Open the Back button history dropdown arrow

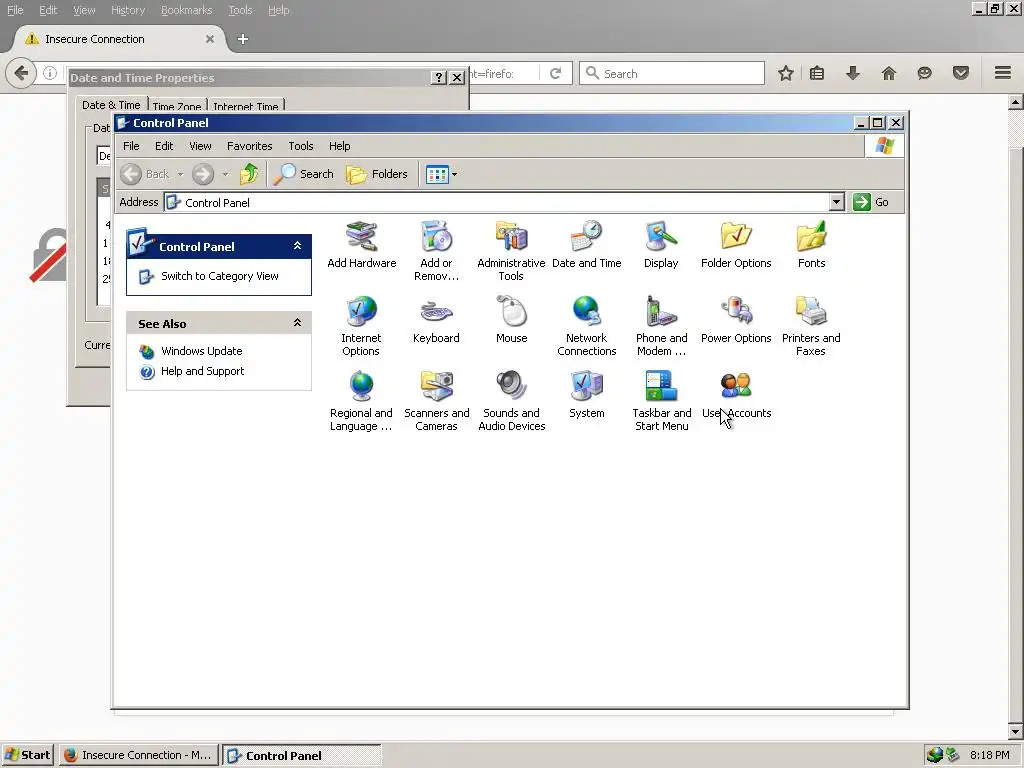pos(180,174)
